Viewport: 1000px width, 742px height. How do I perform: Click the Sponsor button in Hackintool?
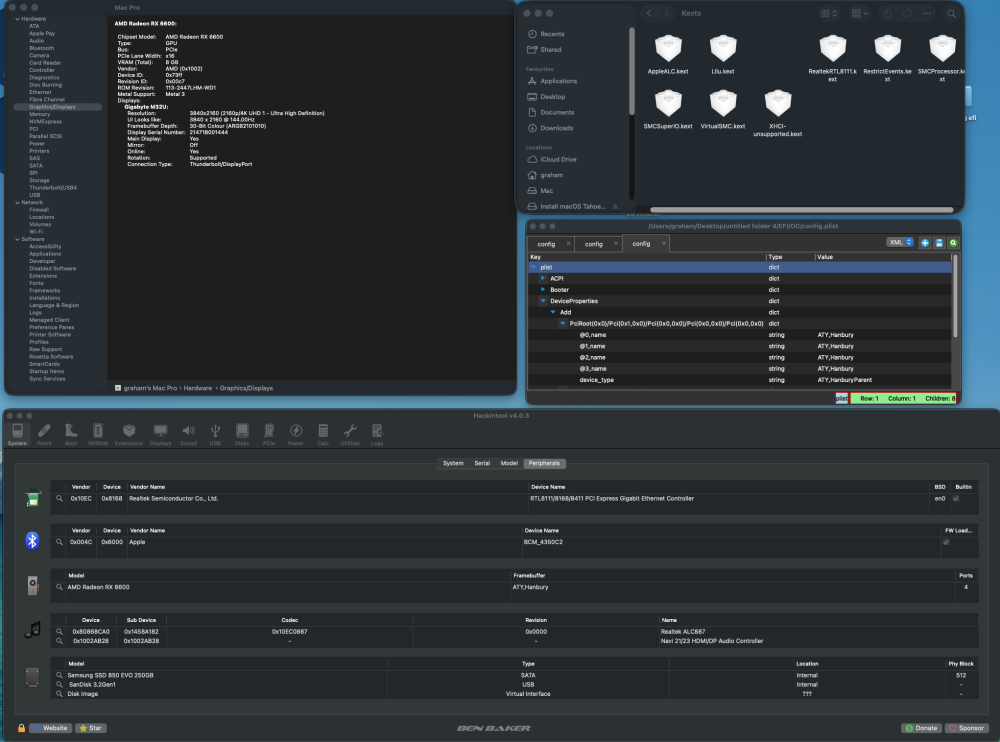[966, 728]
